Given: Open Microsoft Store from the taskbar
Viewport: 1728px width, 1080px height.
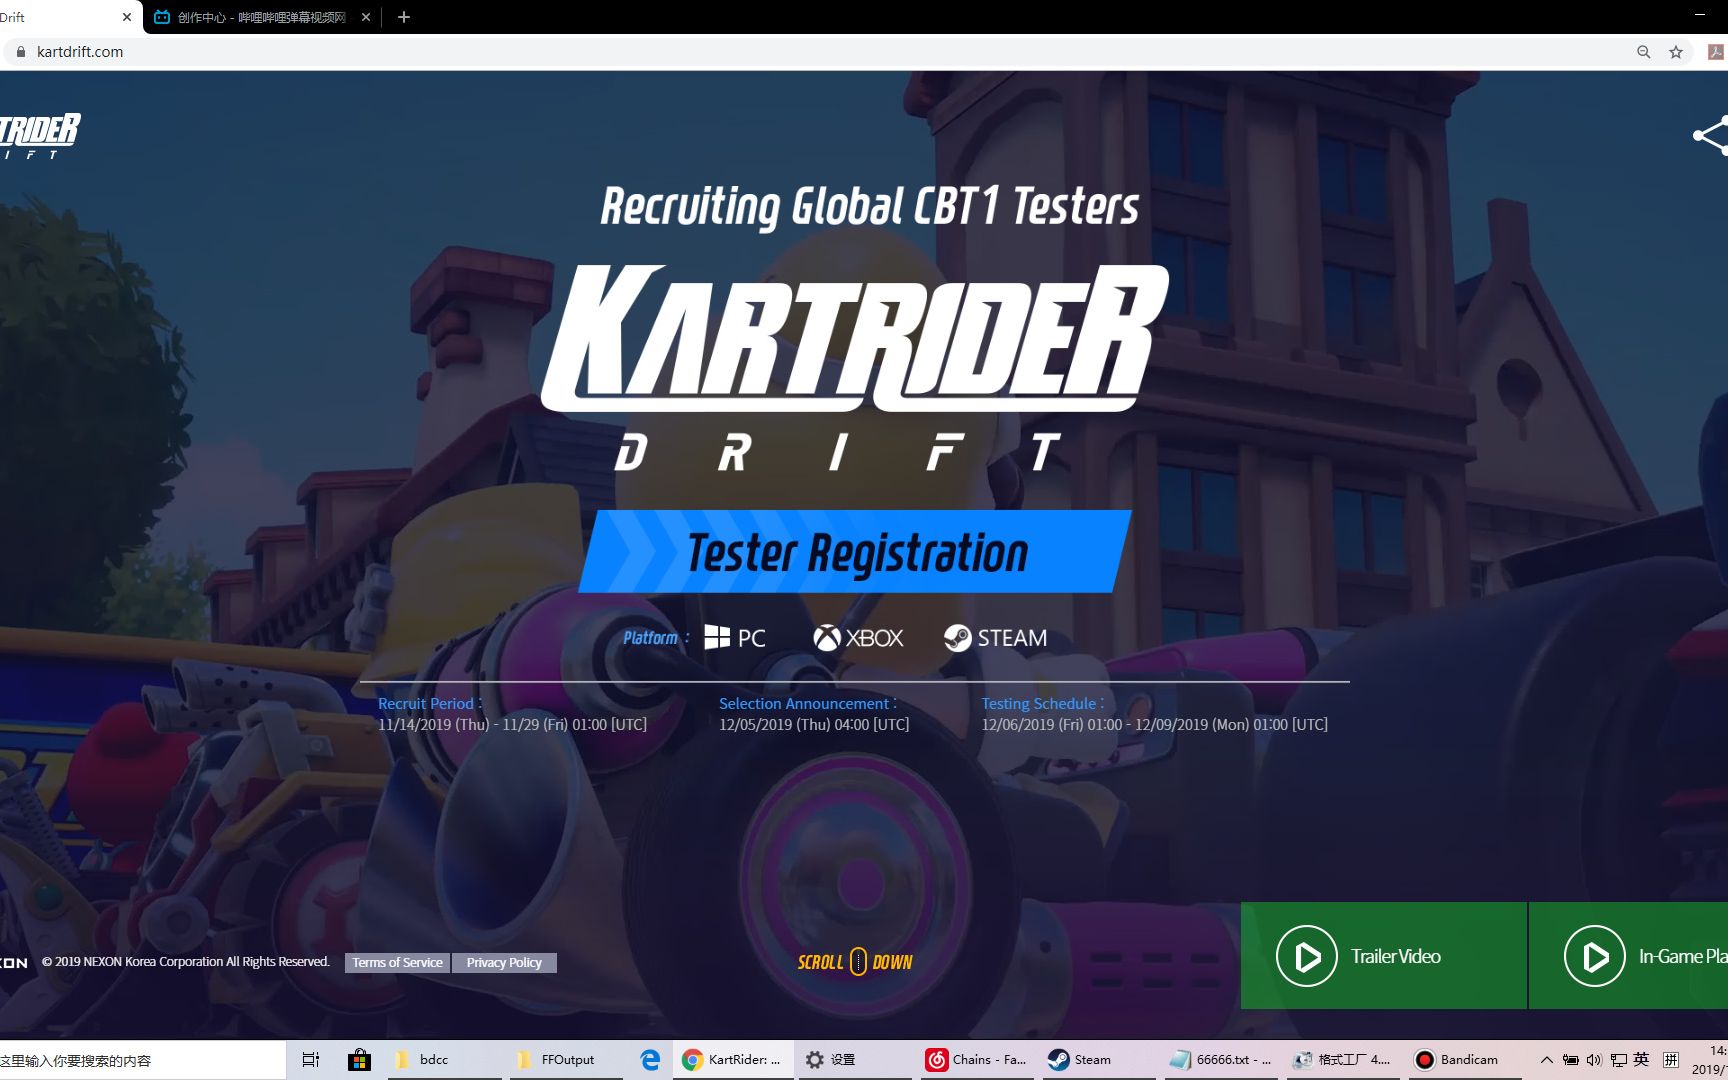Looking at the screenshot, I should pos(359,1060).
